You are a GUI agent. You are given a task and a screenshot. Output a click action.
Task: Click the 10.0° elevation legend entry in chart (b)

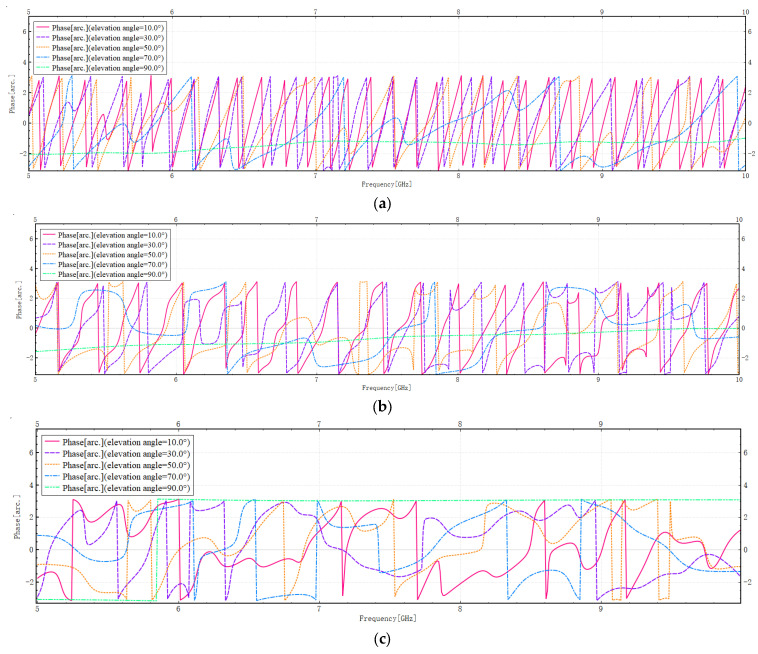coord(105,235)
